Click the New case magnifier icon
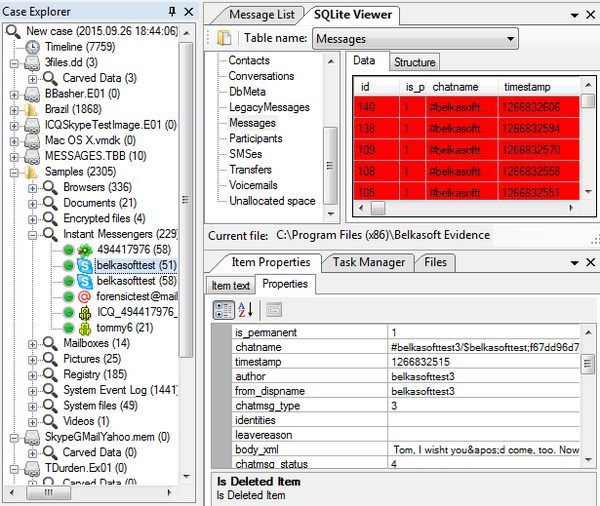Screen dimensions: 600x506 point(13,31)
